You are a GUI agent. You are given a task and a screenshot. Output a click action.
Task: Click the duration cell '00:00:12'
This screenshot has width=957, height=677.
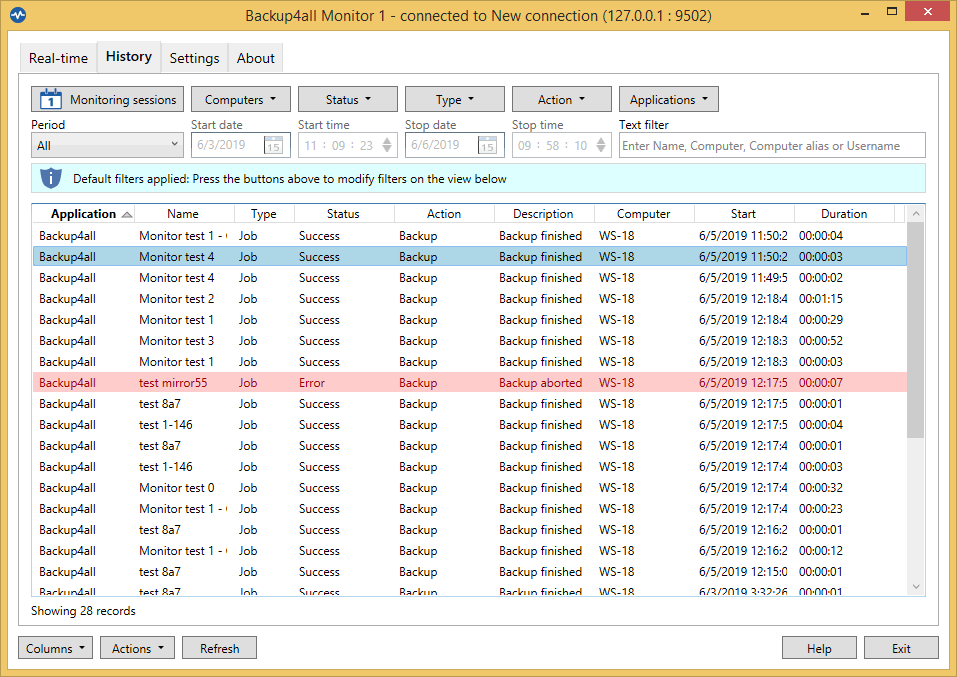point(821,551)
